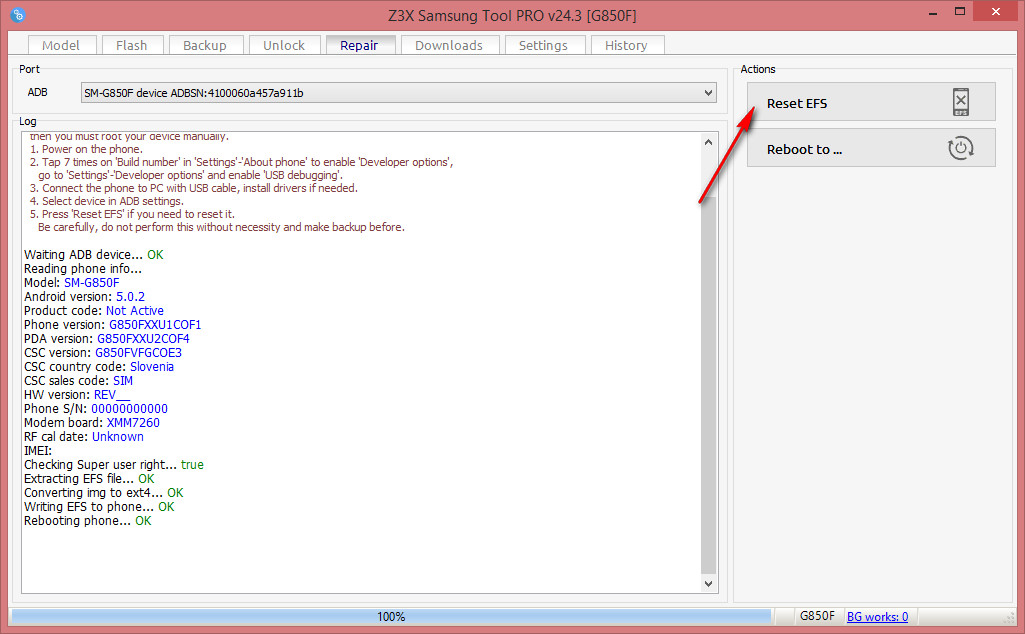
Task: Click the Rebooting phone... OK line
Action: tap(88, 521)
